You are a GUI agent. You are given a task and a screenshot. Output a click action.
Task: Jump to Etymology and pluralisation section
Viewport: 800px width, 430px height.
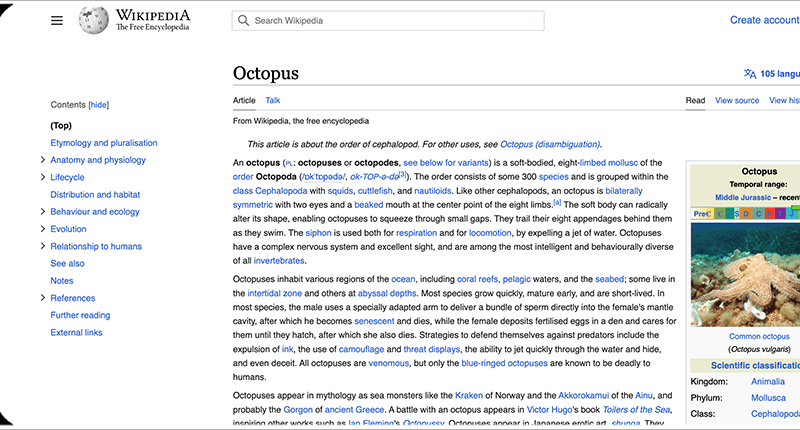click(104, 143)
